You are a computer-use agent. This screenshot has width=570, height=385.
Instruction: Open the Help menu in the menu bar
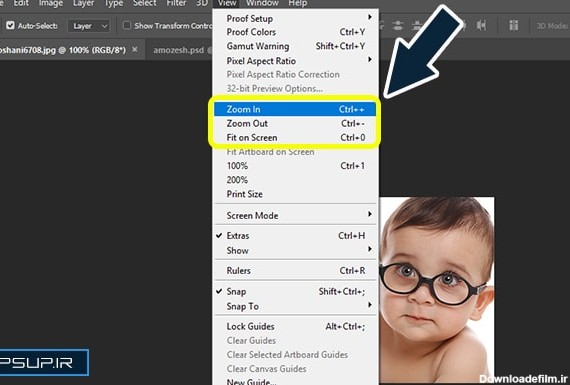297,4
